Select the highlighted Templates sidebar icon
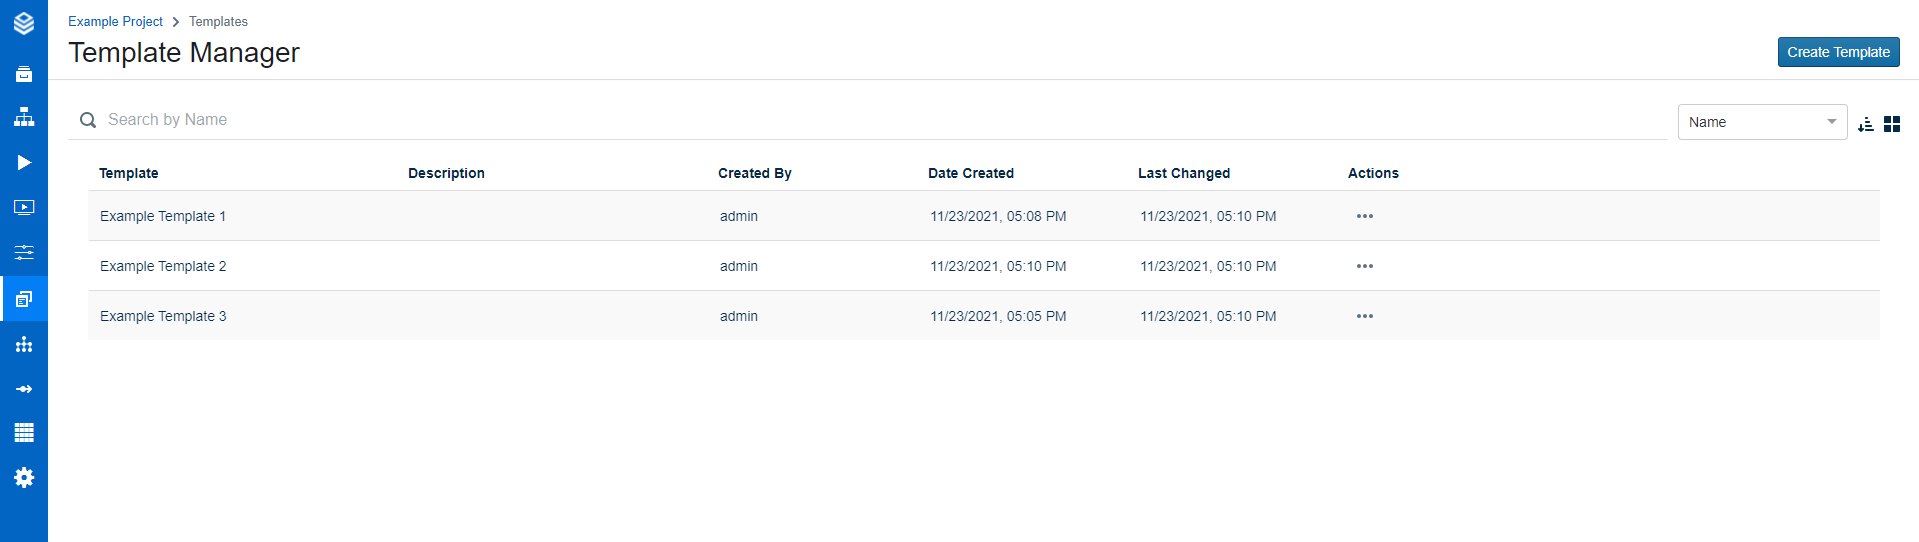 coord(24,298)
